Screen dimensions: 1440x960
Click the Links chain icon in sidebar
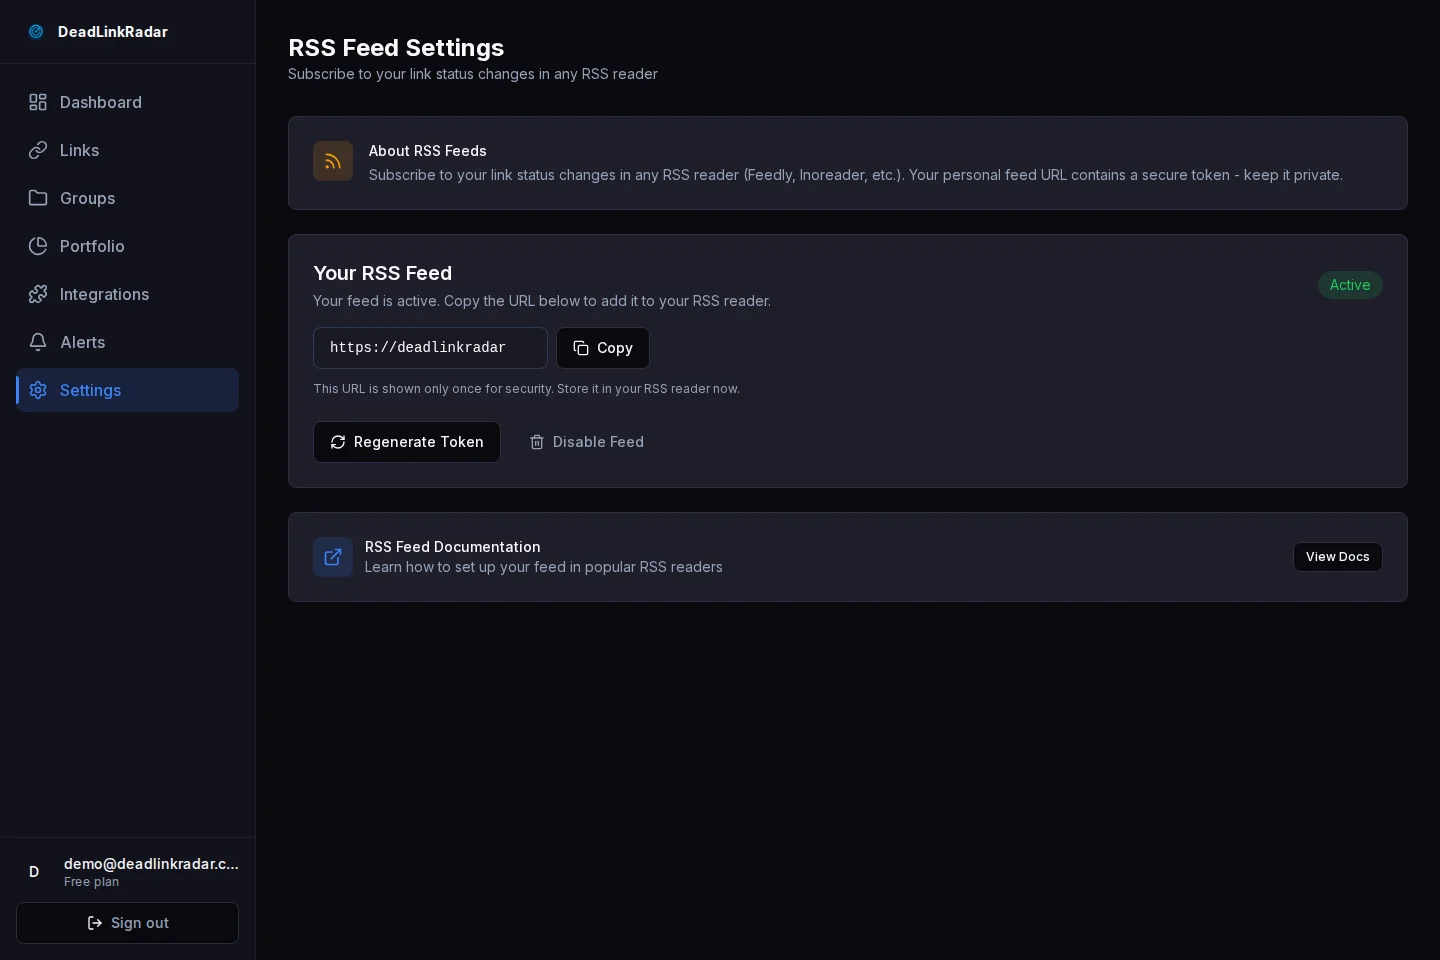tap(38, 150)
